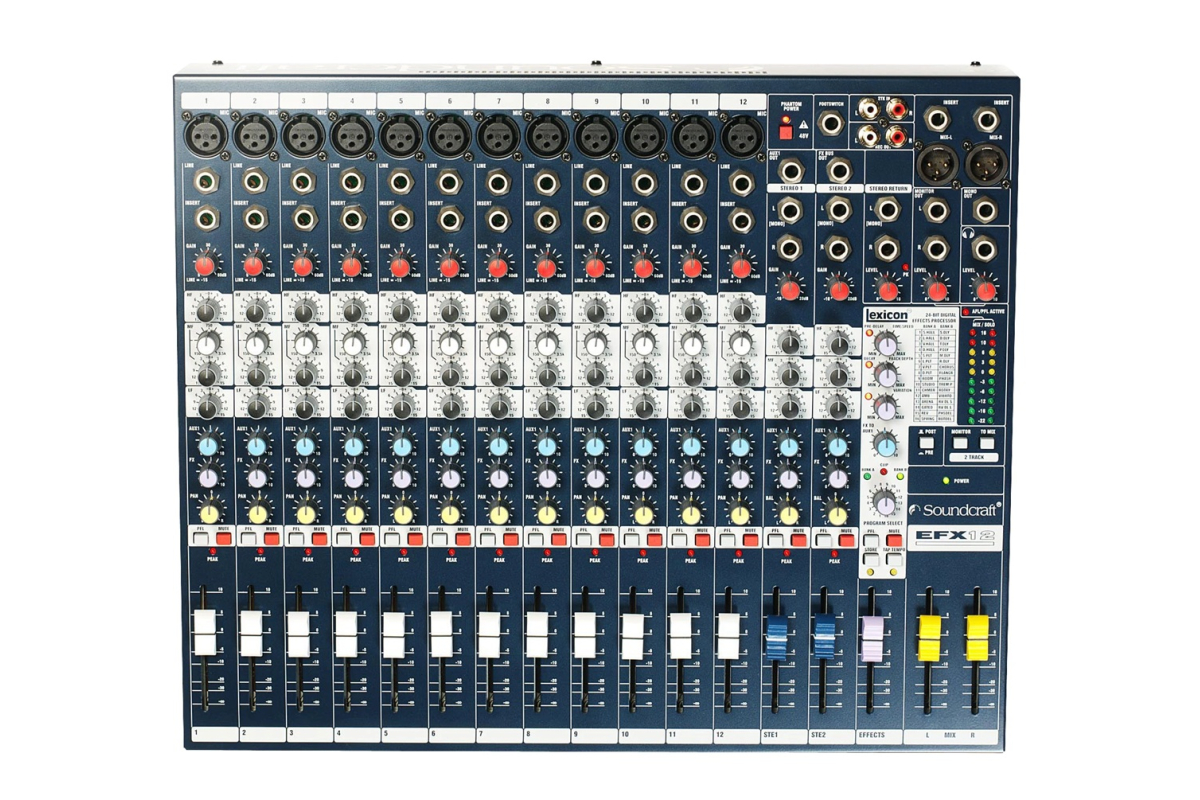Click the headphone output jack
The image size is (1200, 800).
click(986, 249)
